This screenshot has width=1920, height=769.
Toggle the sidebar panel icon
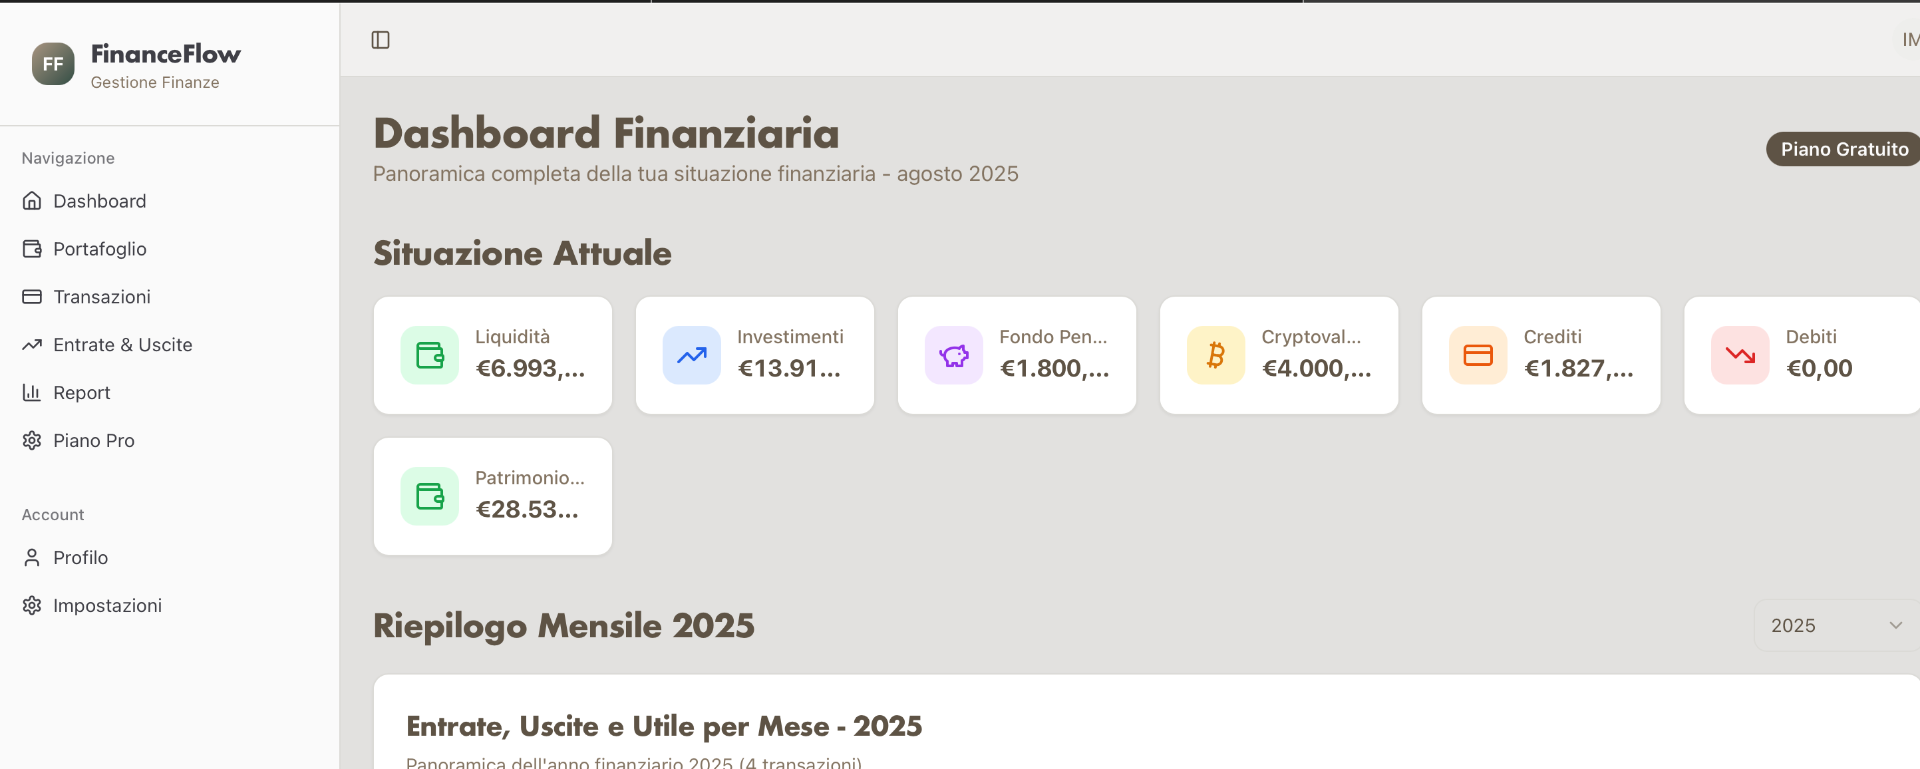(380, 40)
